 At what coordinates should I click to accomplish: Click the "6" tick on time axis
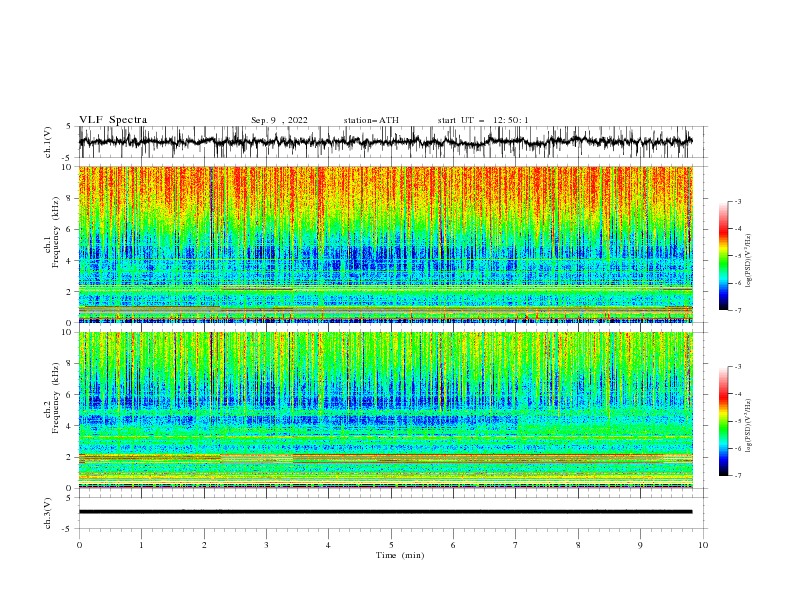453,545
